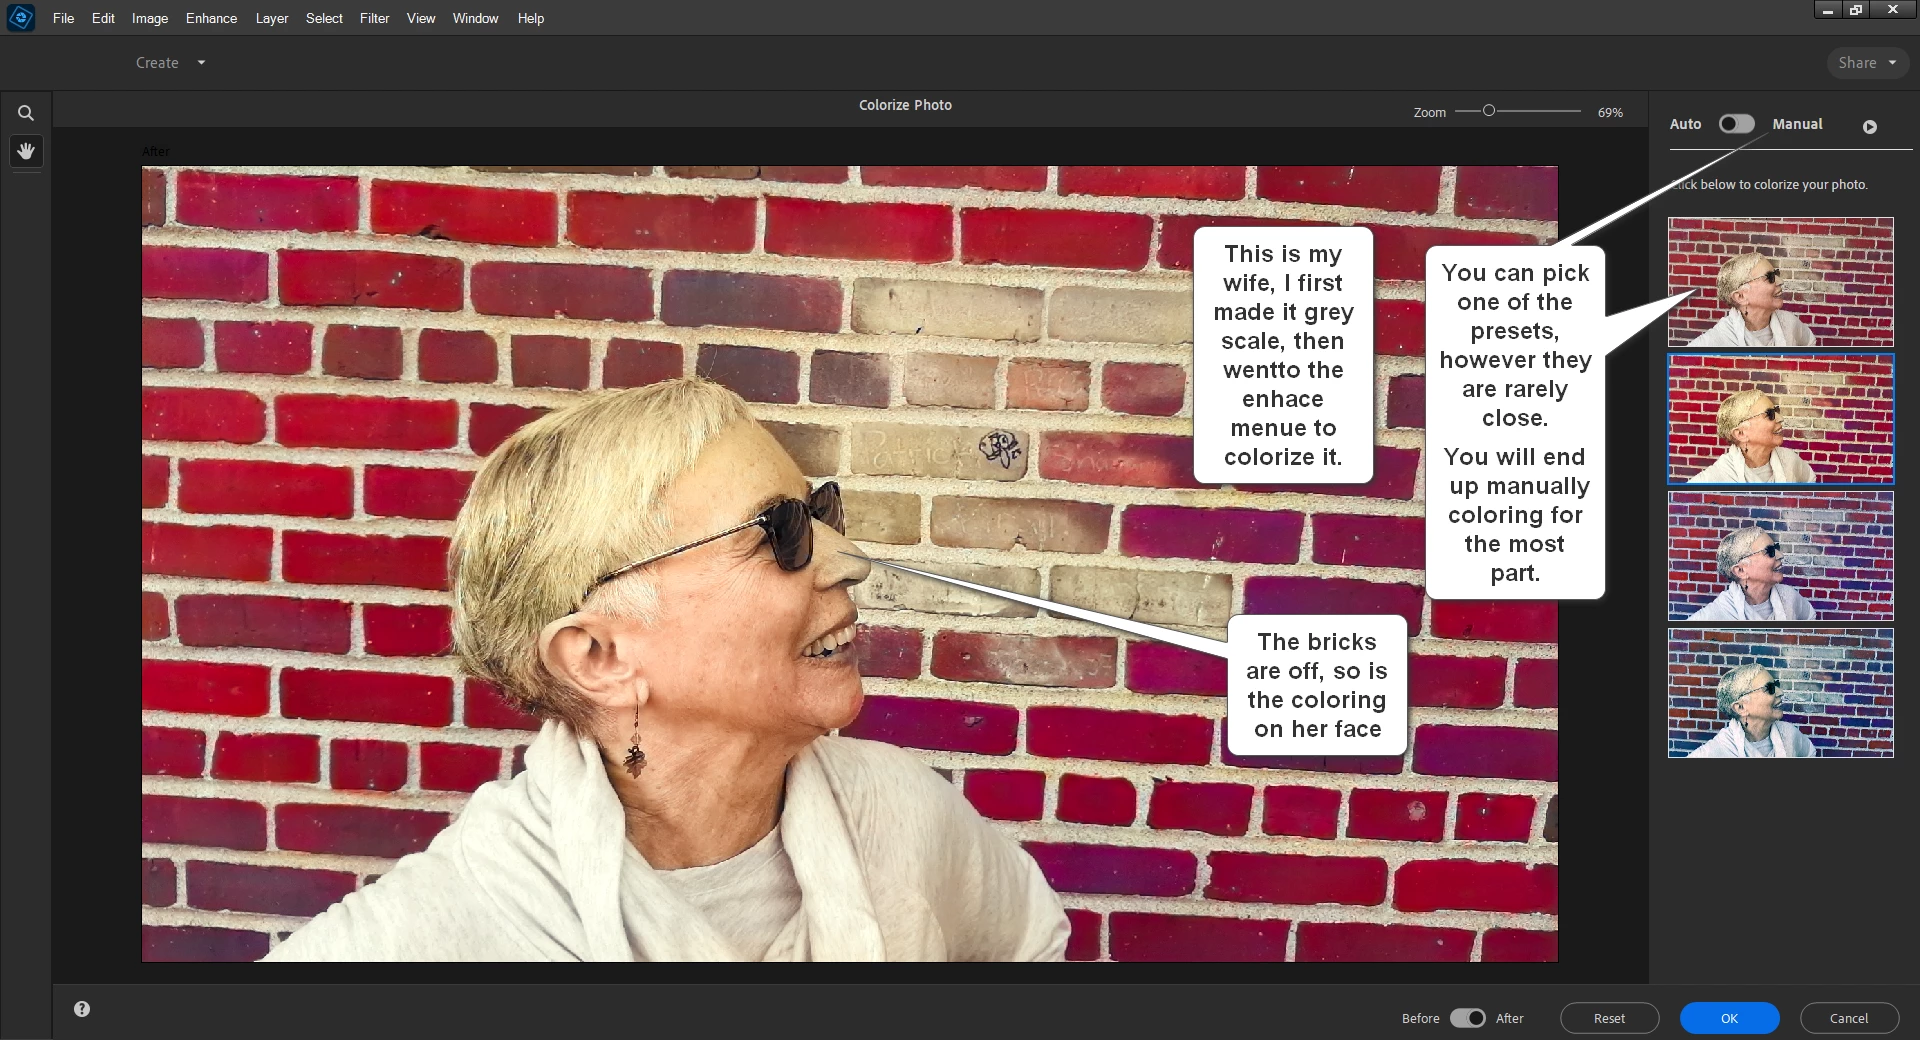Viewport: 1920px width, 1040px height.
Task: Open the Edit menu
Action: coord(103,18)
